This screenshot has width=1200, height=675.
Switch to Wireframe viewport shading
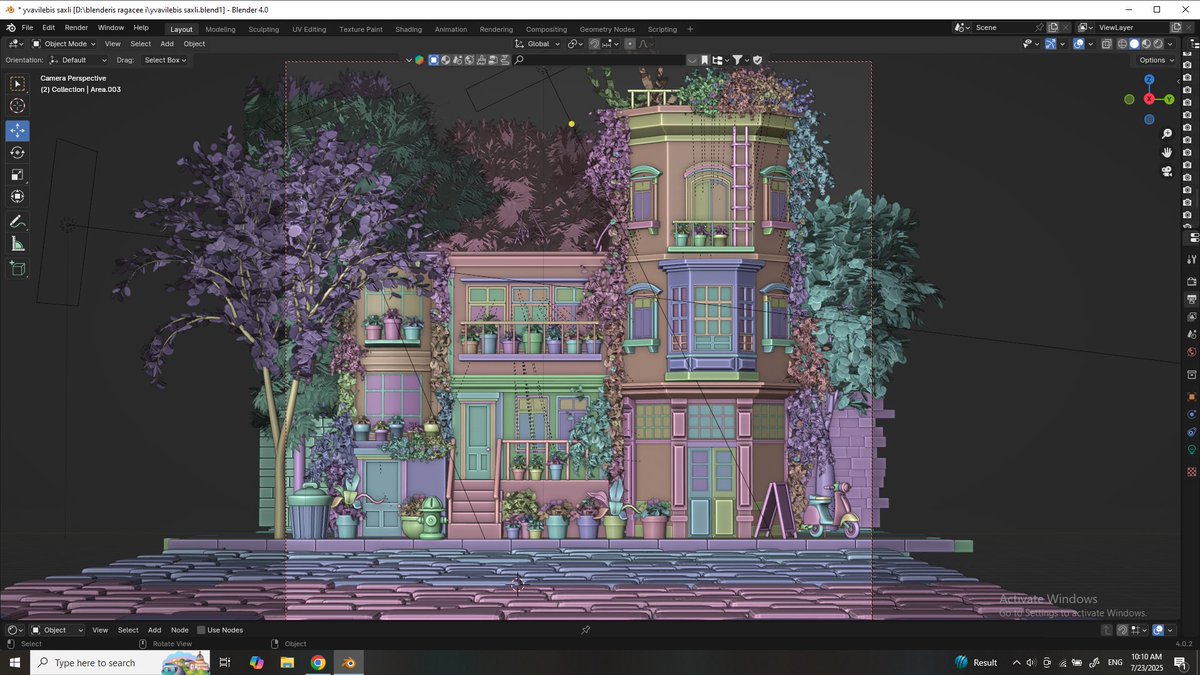1122,44
